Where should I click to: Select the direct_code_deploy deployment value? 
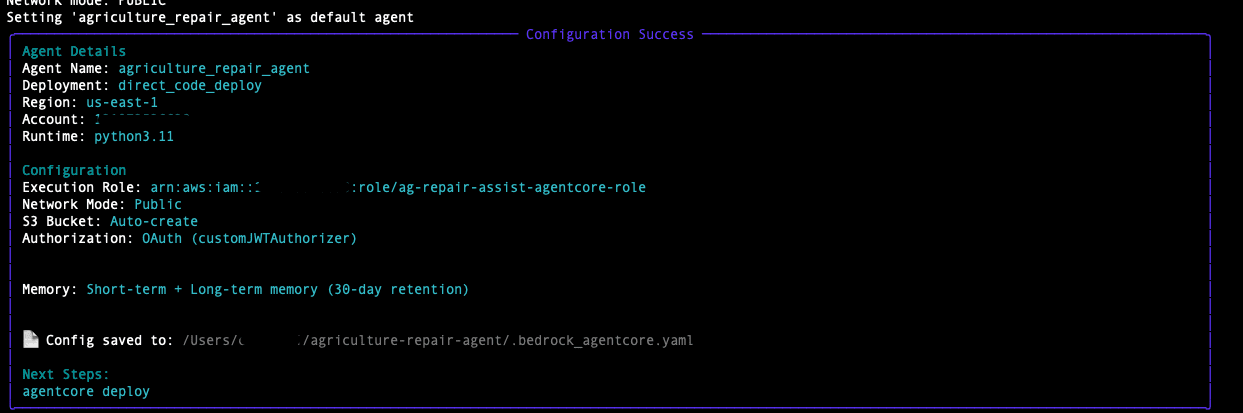(x=190, y=85)
